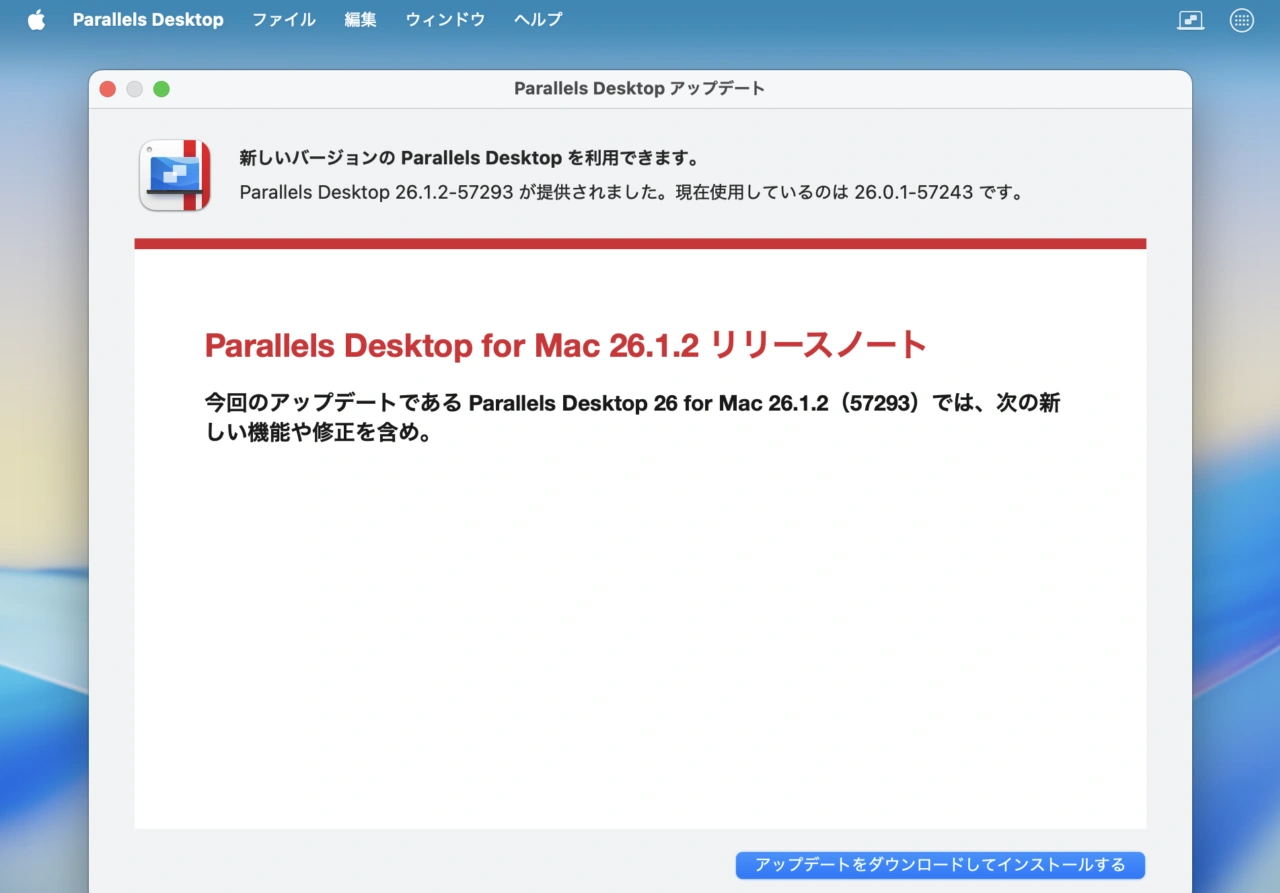The height and width of the screenshot is (893, 1280).
Task: Open the Parallels control center grid icon
Action: [1241, 19]
